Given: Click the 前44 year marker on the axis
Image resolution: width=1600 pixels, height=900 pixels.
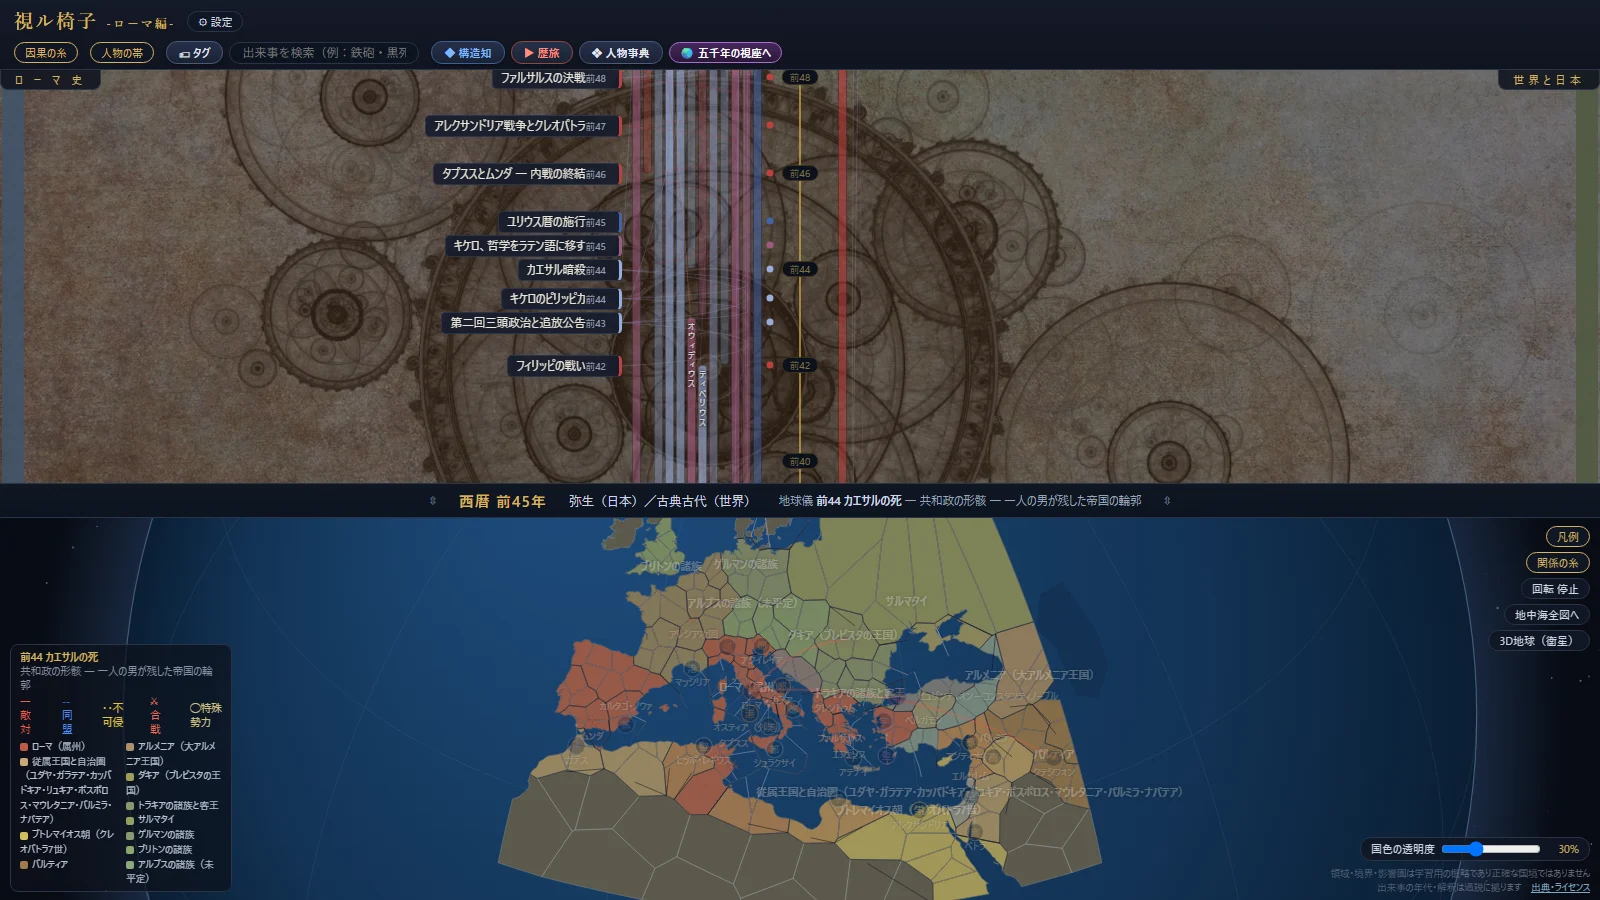Looking at the screenshot, I should [x=800, y=270].
